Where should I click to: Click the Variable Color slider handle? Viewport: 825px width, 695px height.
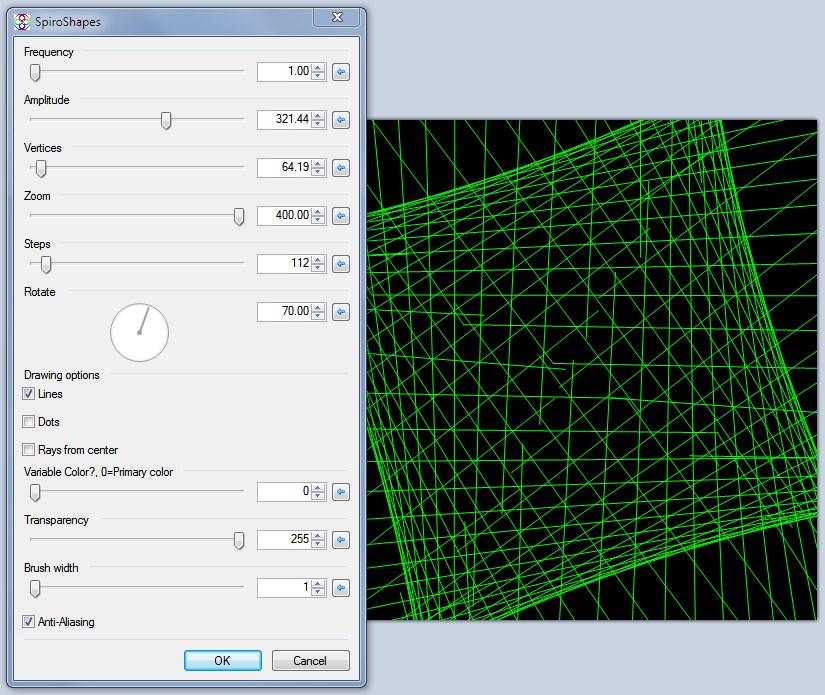pos(35,492)
